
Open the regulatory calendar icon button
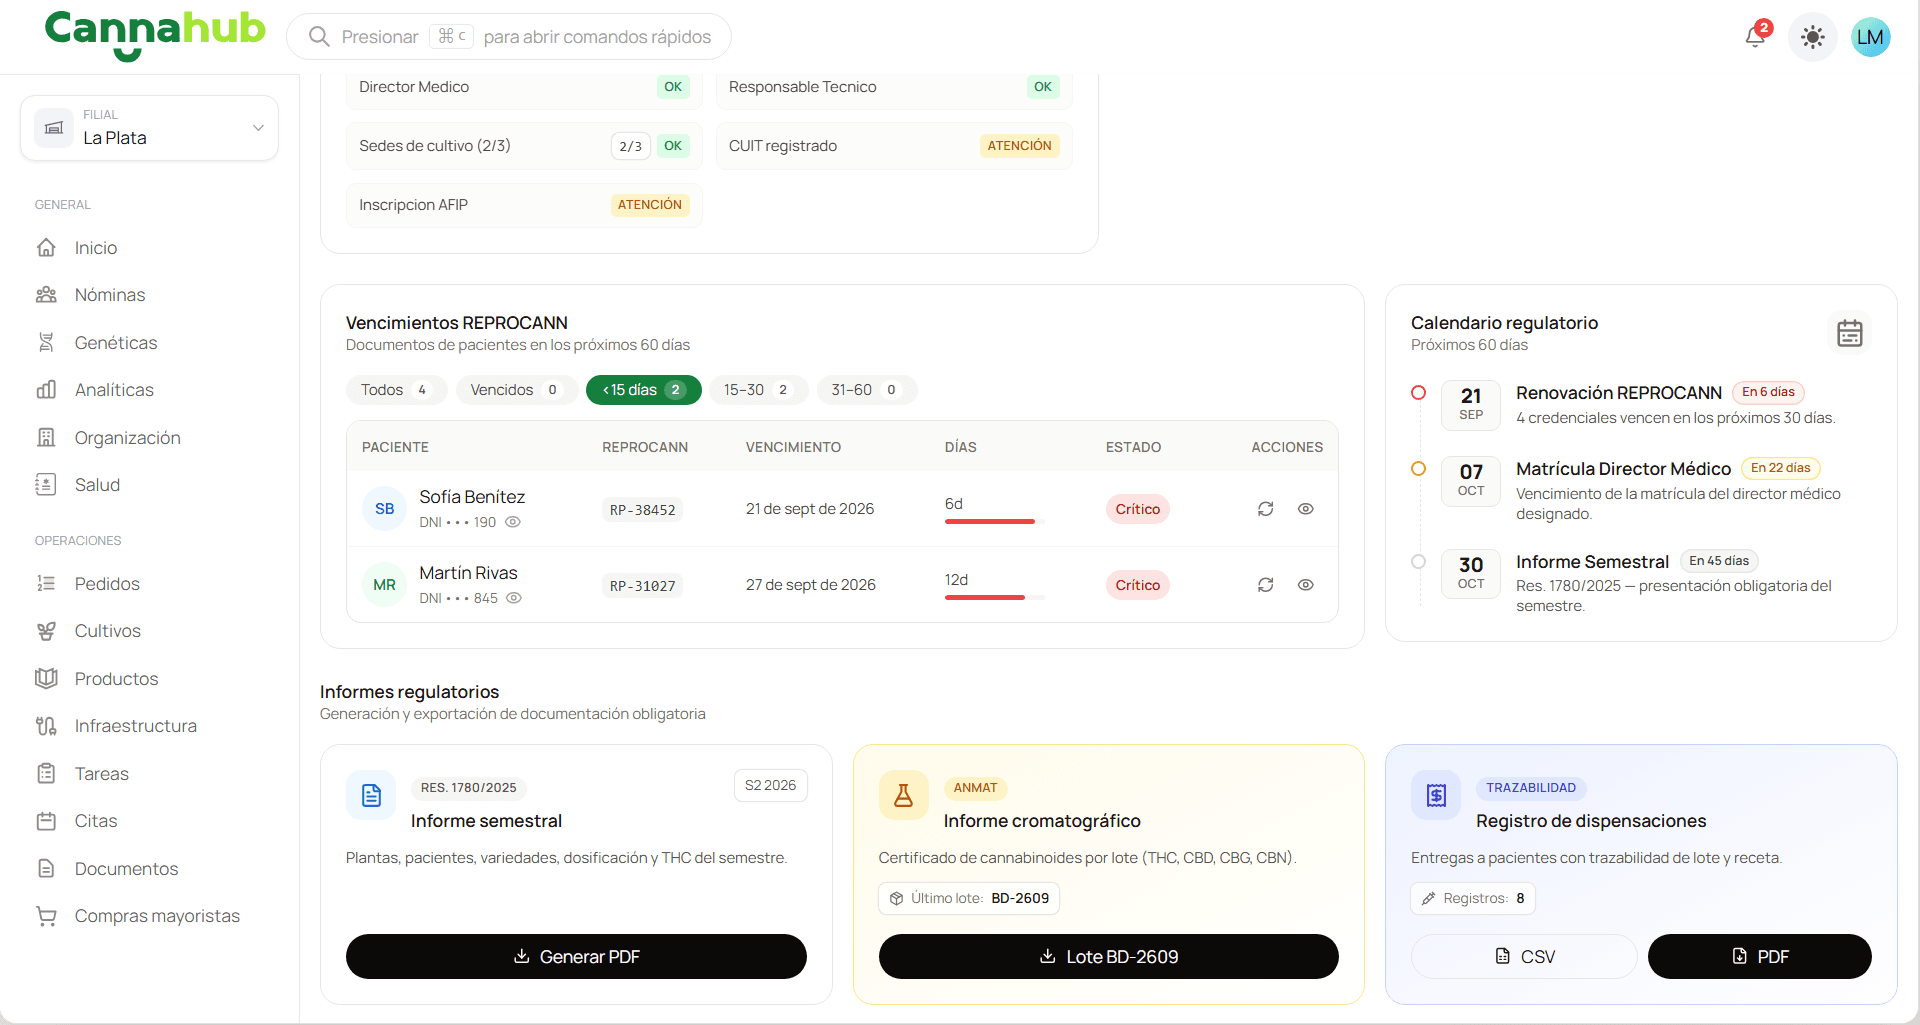(x=1850, y=333)
